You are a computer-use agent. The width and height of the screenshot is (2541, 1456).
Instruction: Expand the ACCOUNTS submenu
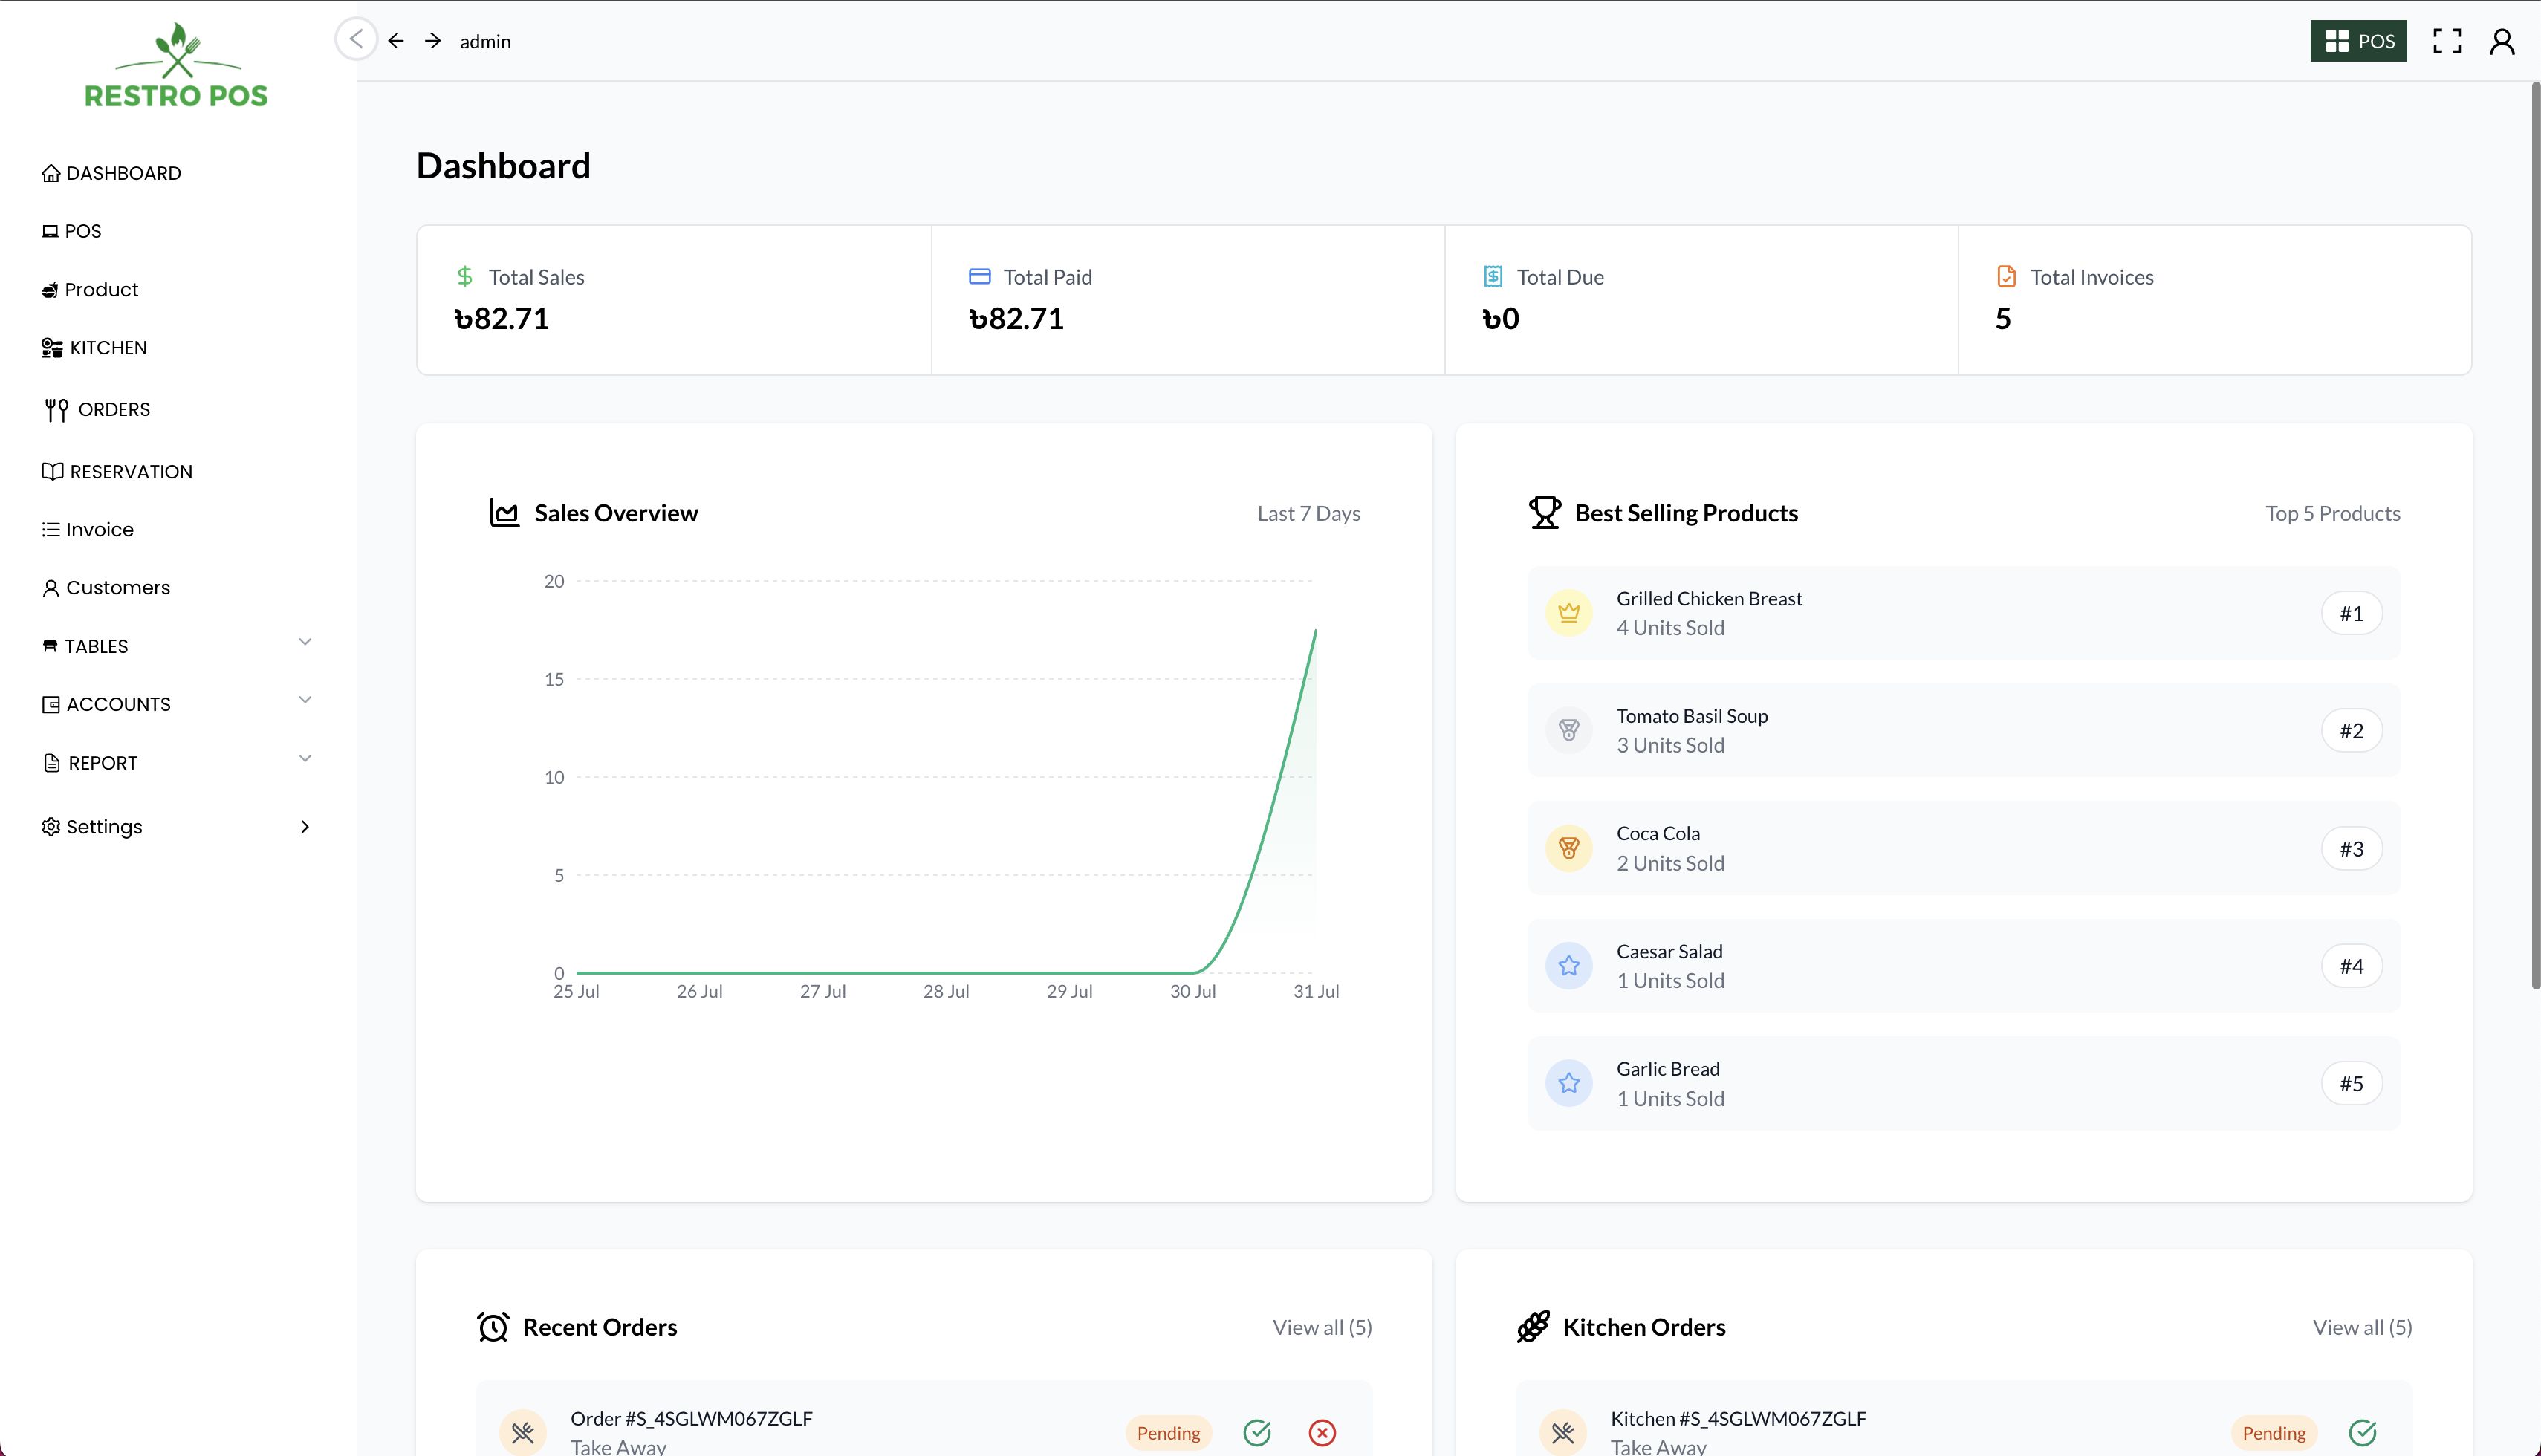coord(305,700)
